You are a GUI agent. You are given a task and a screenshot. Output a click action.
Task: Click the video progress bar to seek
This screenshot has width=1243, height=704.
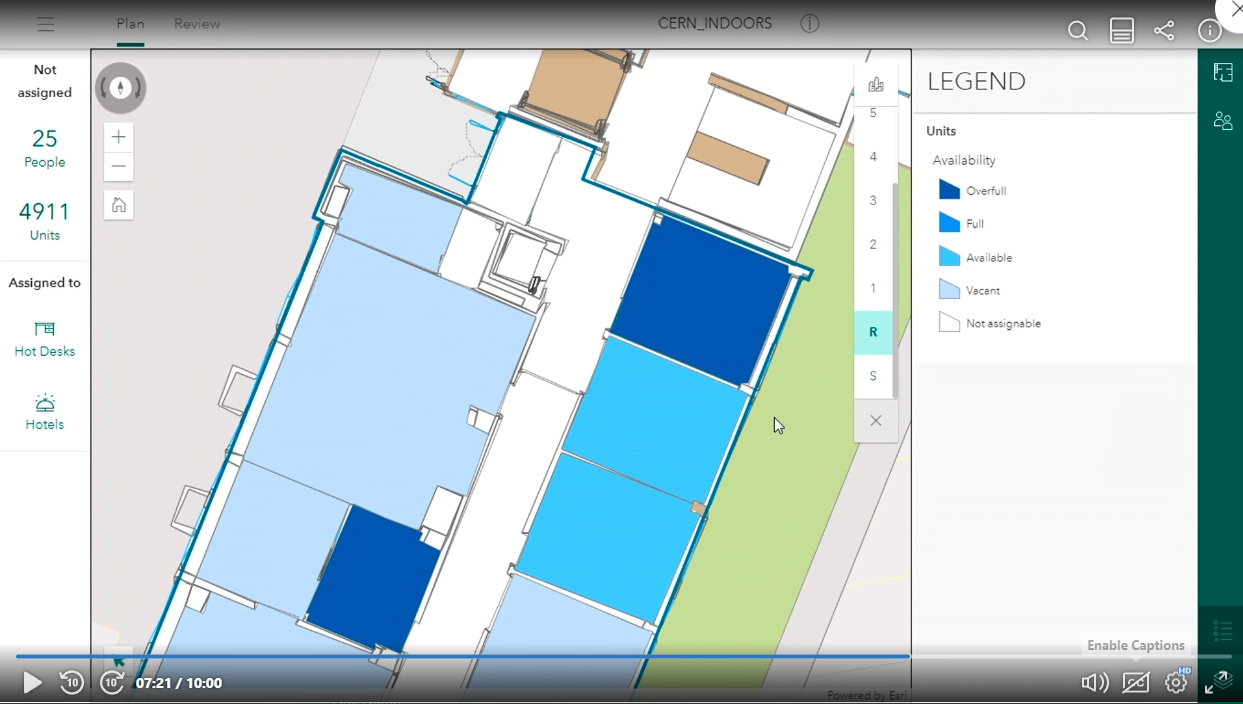[500, 658]
